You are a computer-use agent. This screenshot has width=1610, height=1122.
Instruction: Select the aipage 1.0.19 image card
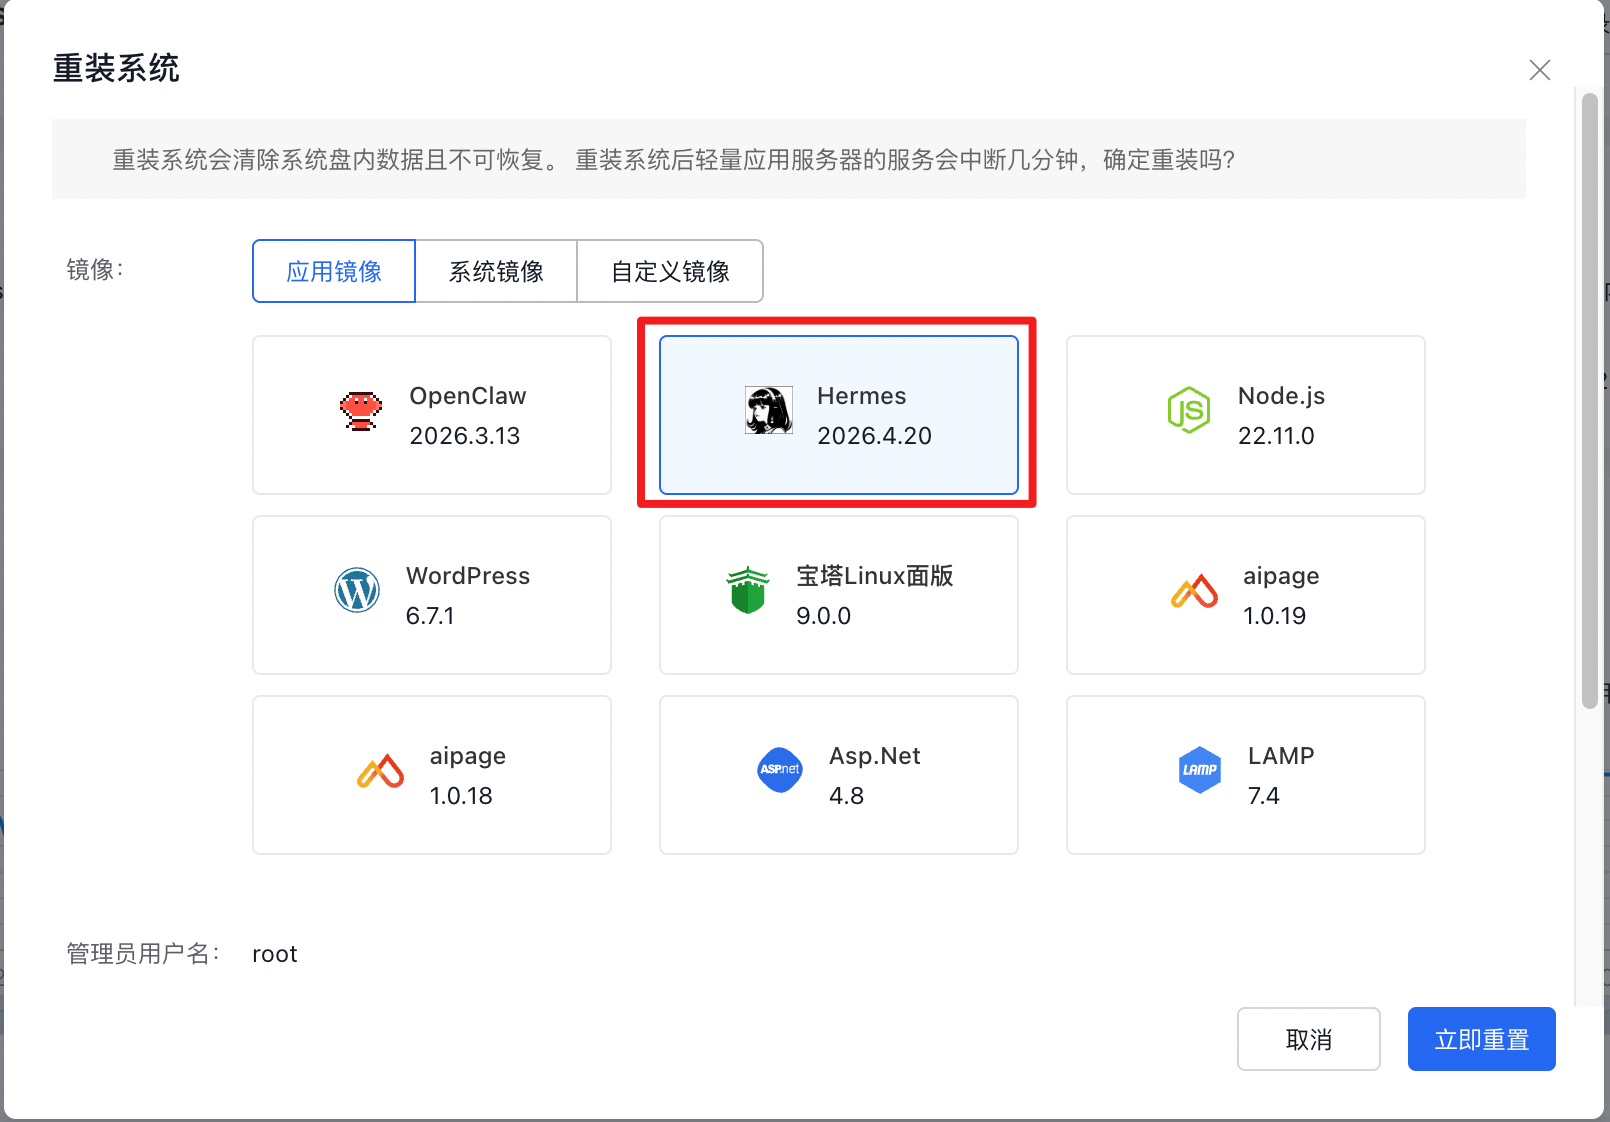[1246, 595]
